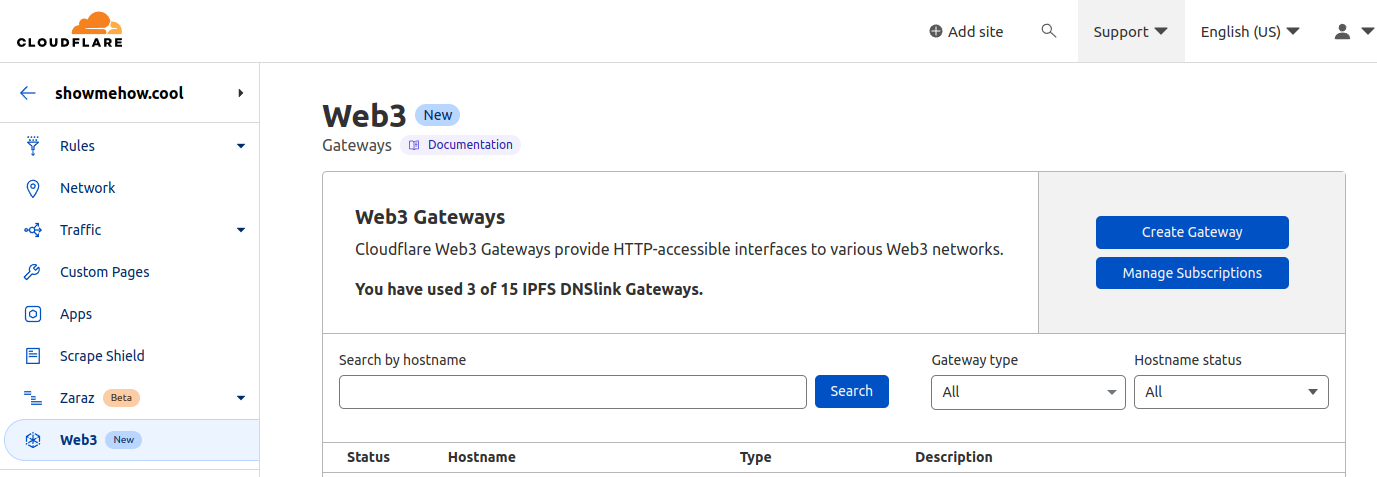This screenshot has height=477, width=1377.
Task: Open the Documentation link
Action: pos(461,145)
